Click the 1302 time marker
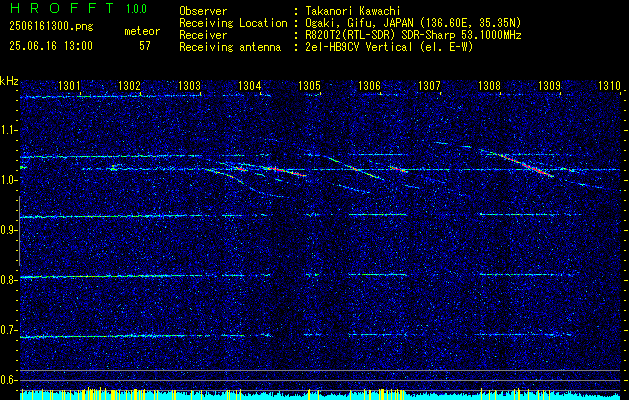 coord(129,85)
